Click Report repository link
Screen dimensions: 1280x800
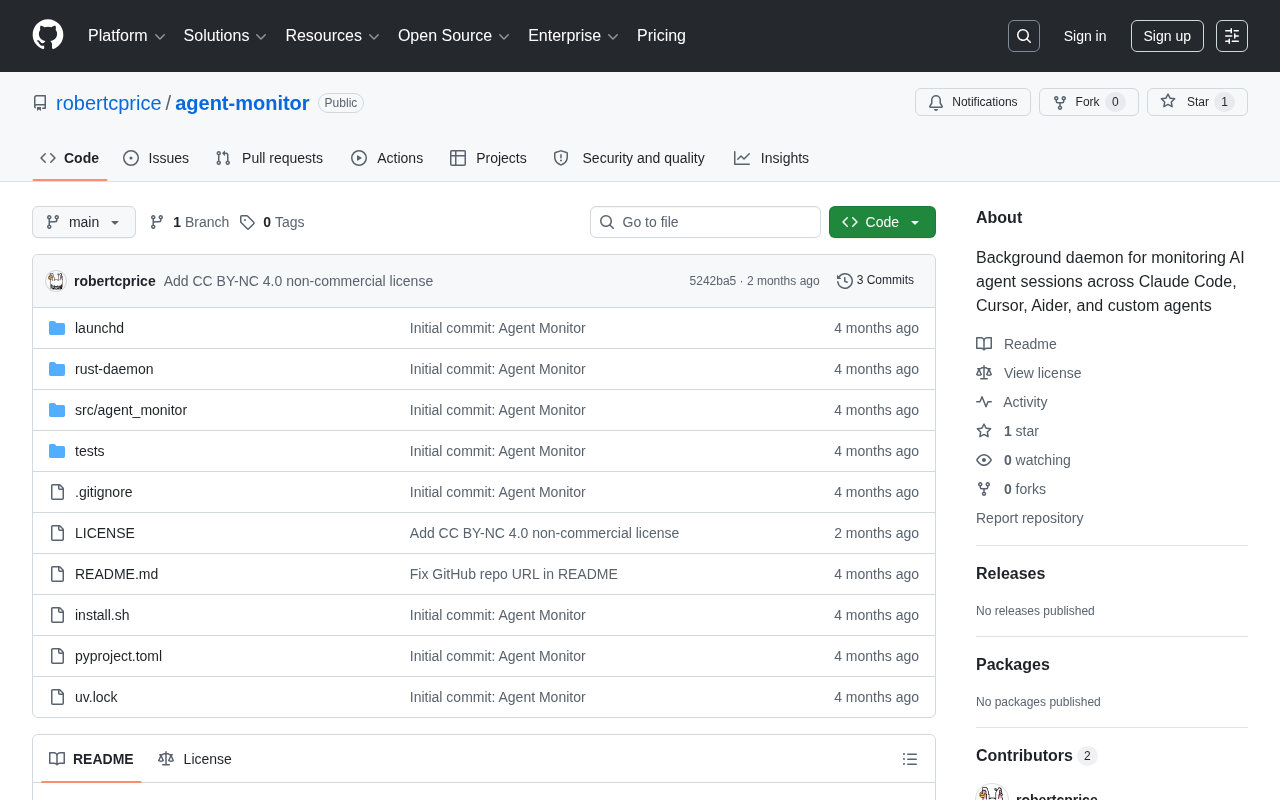click(x=1029, y=518)
